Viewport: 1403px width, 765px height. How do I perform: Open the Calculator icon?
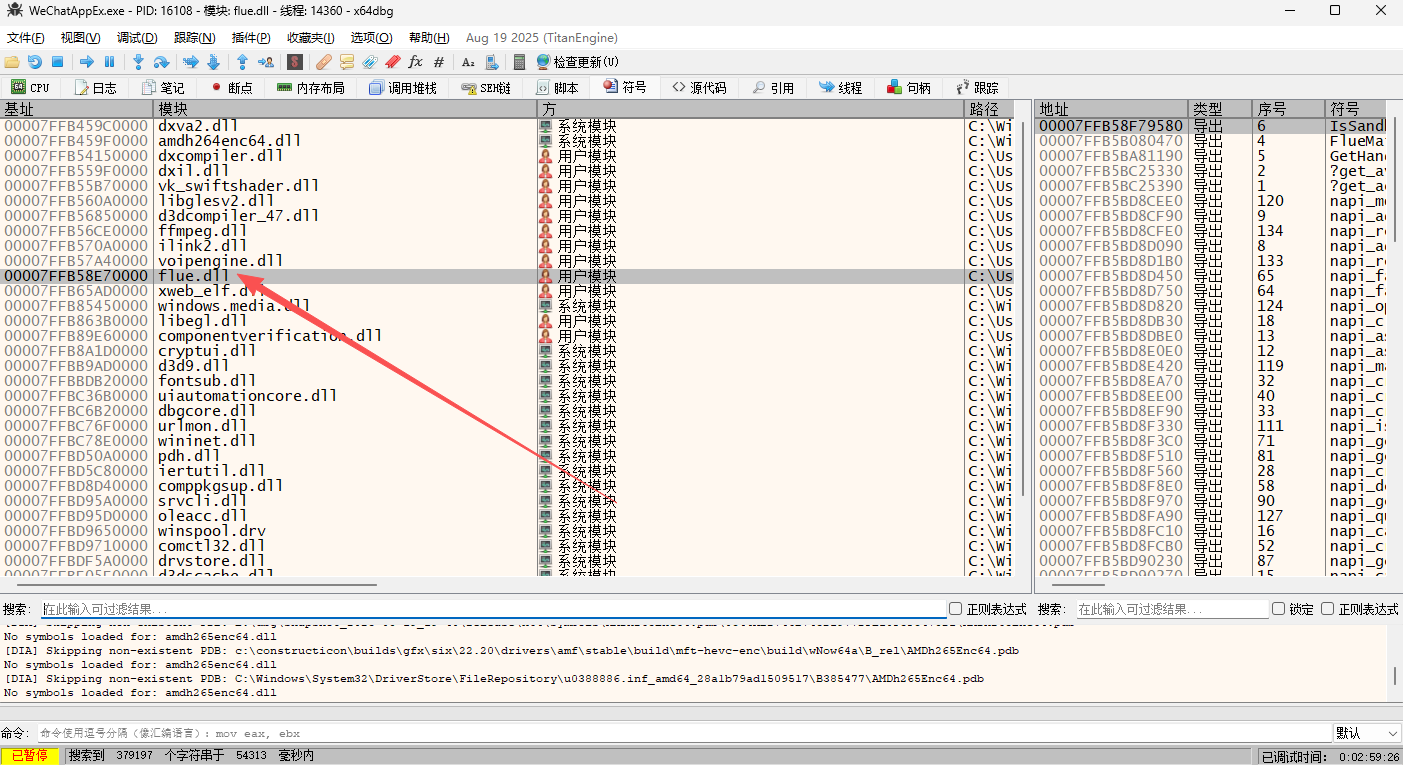coord(520,62)
